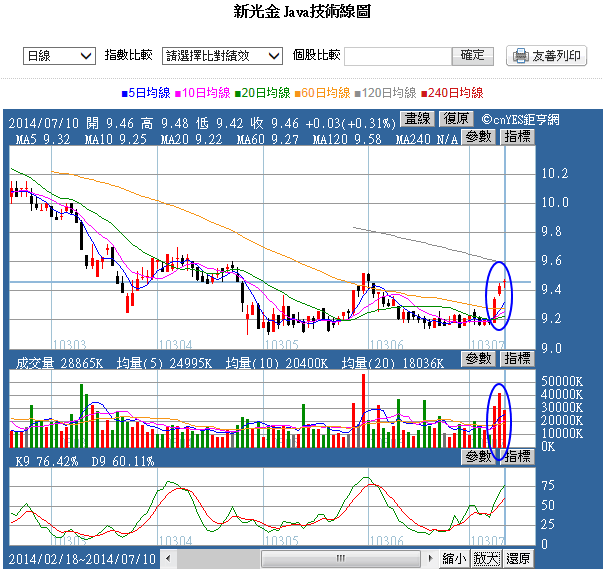Image resolution: width=603 pixels, height=569 pixels.
Task: Click the 確定 confirm button
Action: (473, 56)
